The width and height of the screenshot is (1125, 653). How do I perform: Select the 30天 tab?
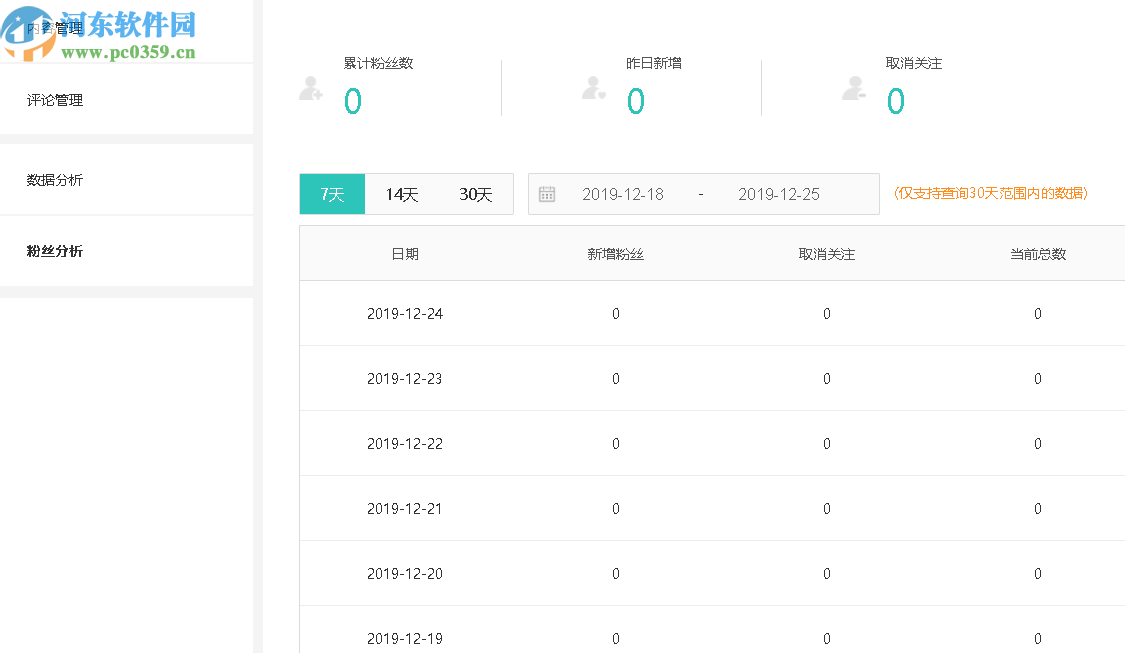tap(477, 193)
